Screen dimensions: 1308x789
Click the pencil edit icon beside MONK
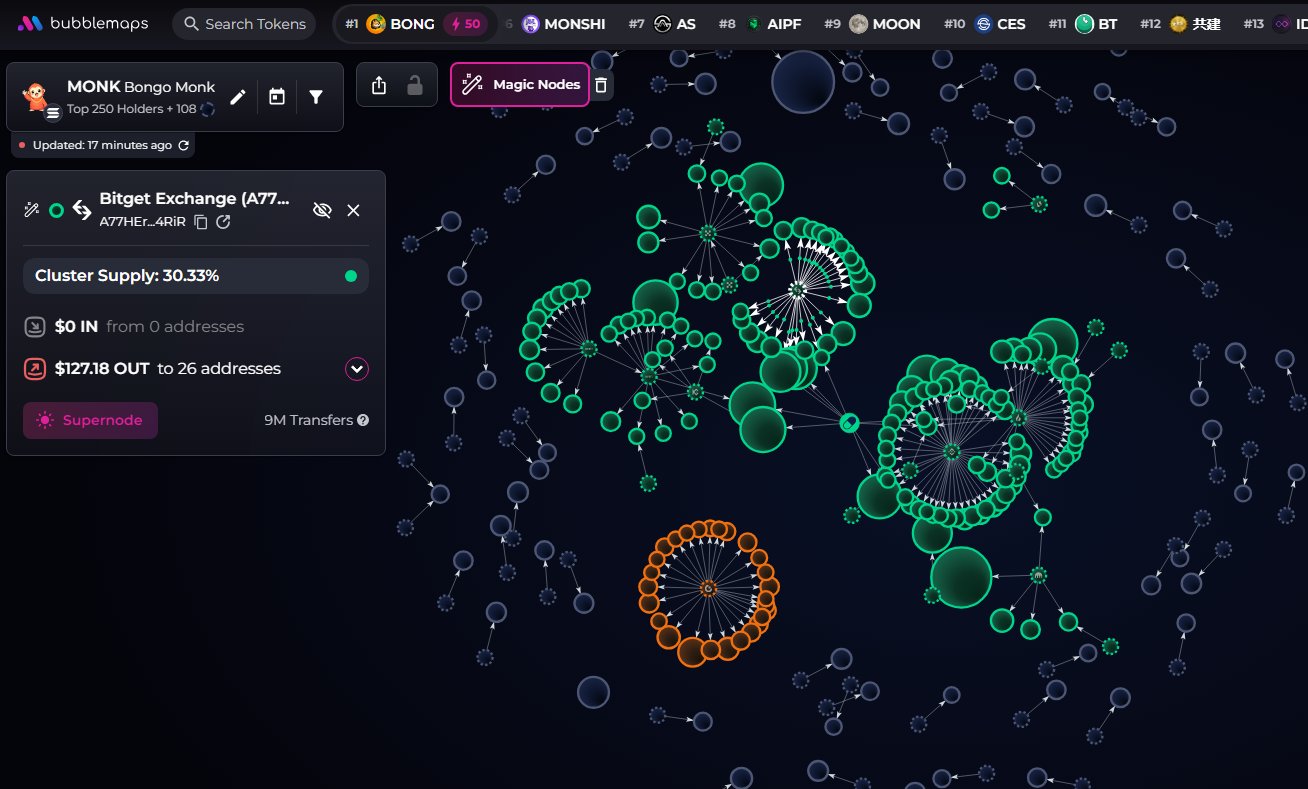tap(237, 97)
